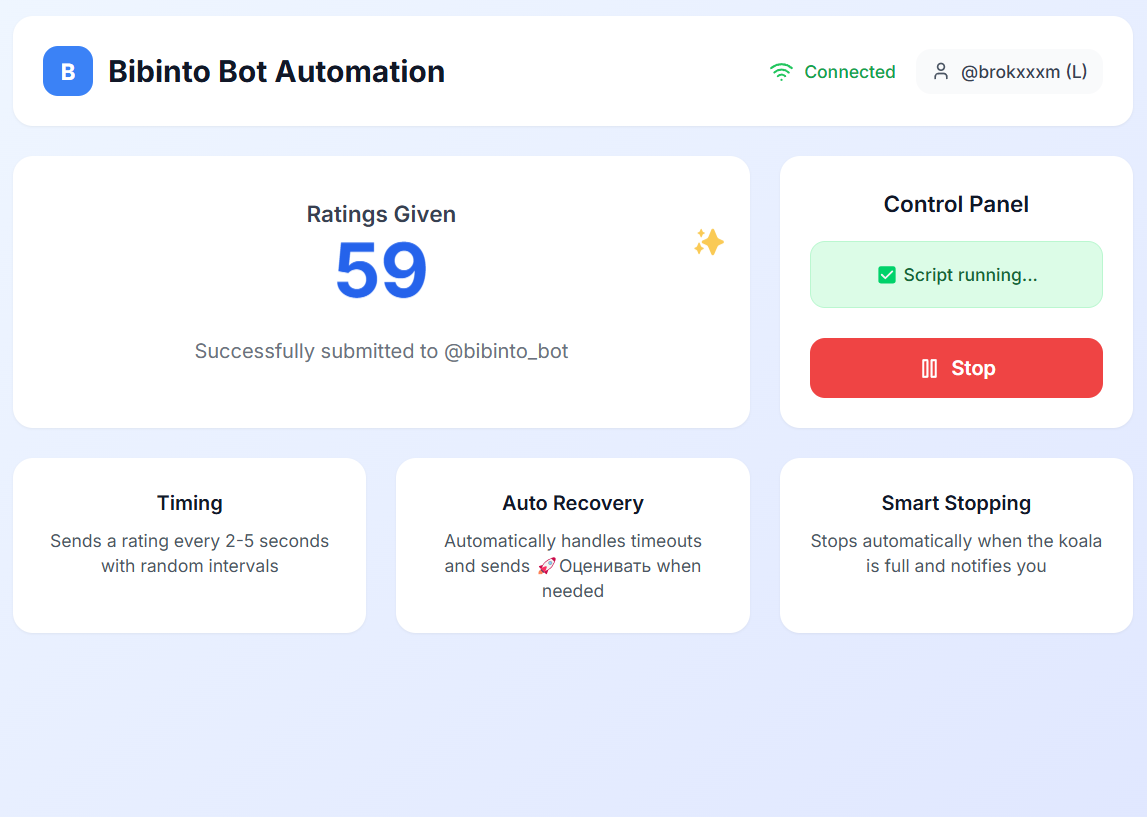Open the Timing info card

pyautogui.click(x=189, y=546)
